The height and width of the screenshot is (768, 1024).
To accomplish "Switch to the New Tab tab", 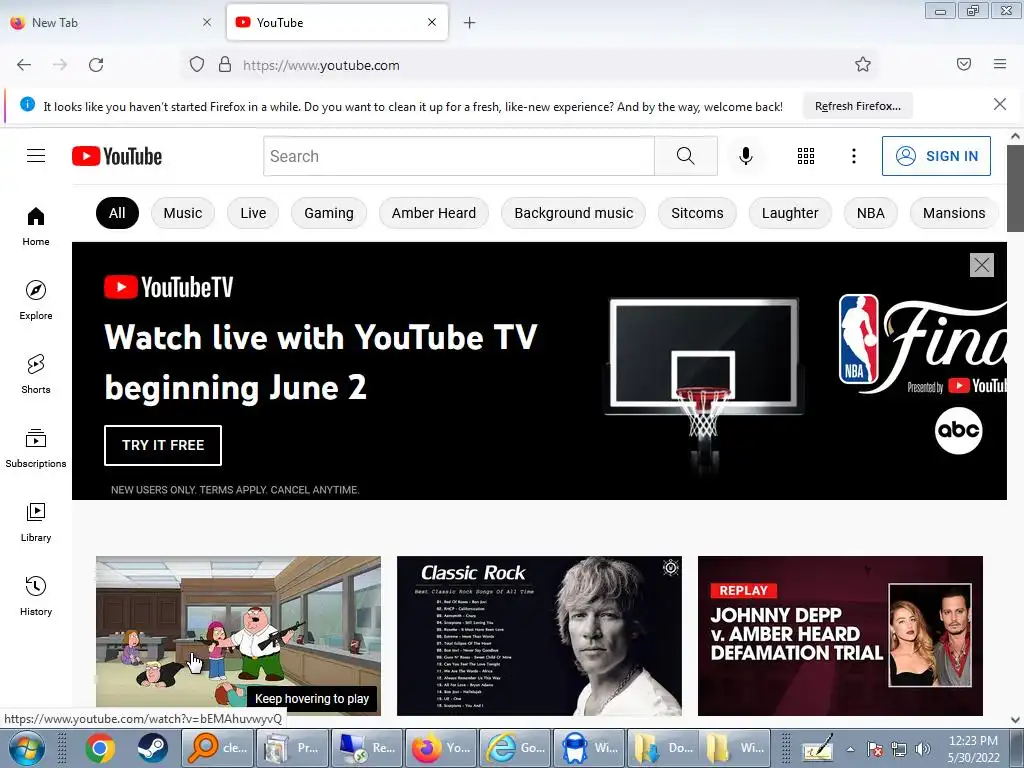I will pos(111,22).
